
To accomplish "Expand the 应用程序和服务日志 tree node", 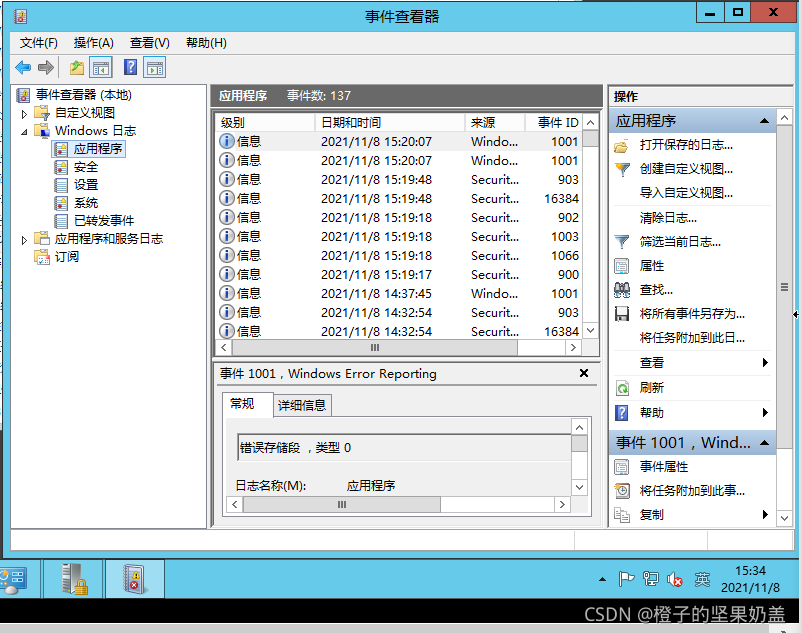I will 25,240.
